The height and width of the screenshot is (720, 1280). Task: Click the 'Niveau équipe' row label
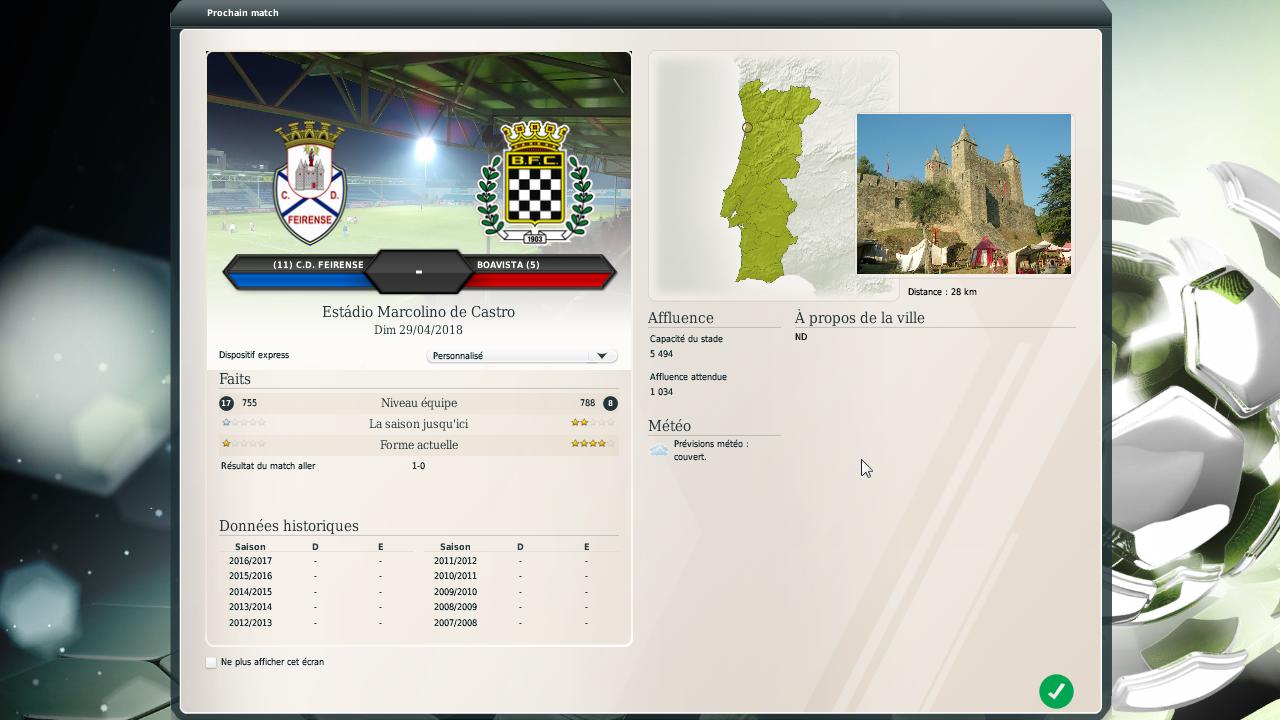tap(419, 403)
